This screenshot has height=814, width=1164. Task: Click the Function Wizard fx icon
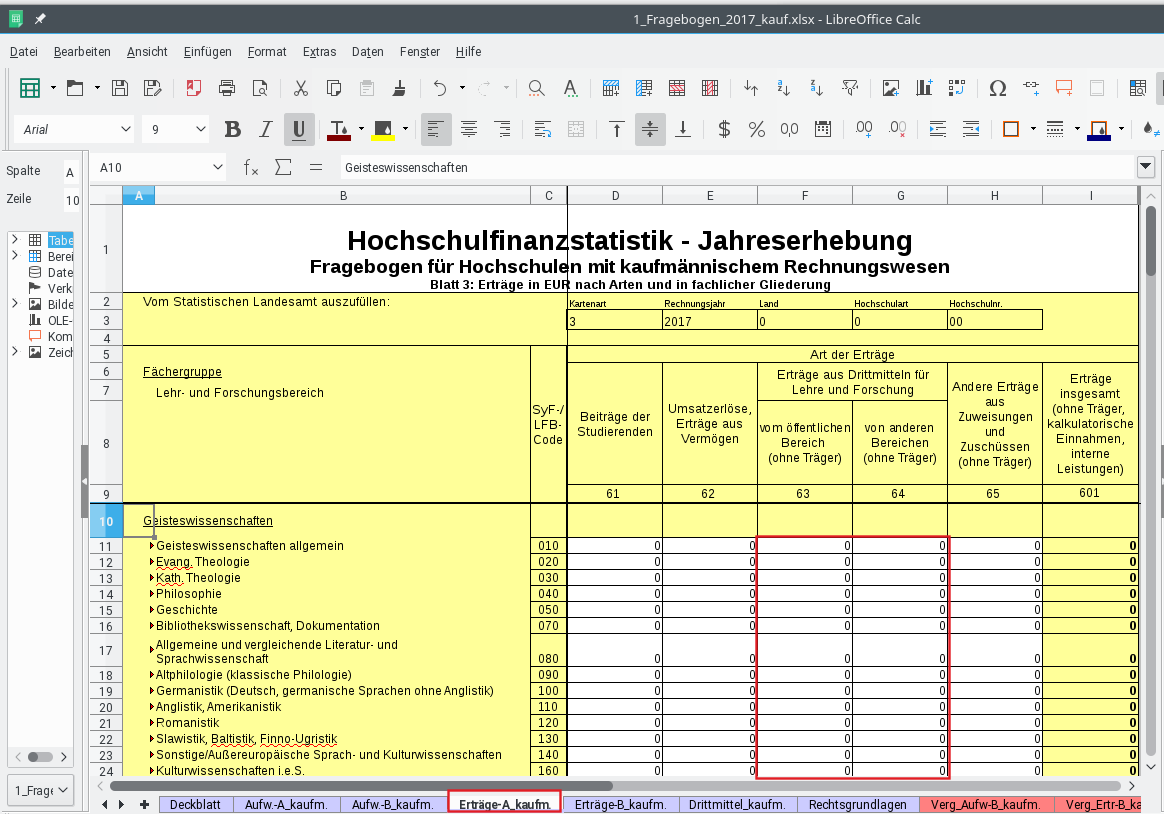pos(251,168)
